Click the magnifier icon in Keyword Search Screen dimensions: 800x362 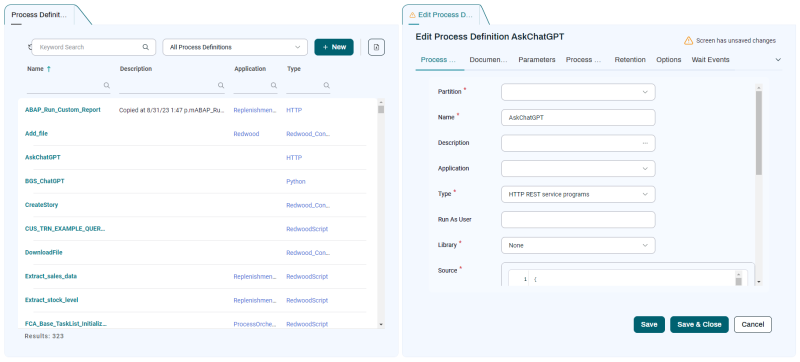click(x=145, y=47)
